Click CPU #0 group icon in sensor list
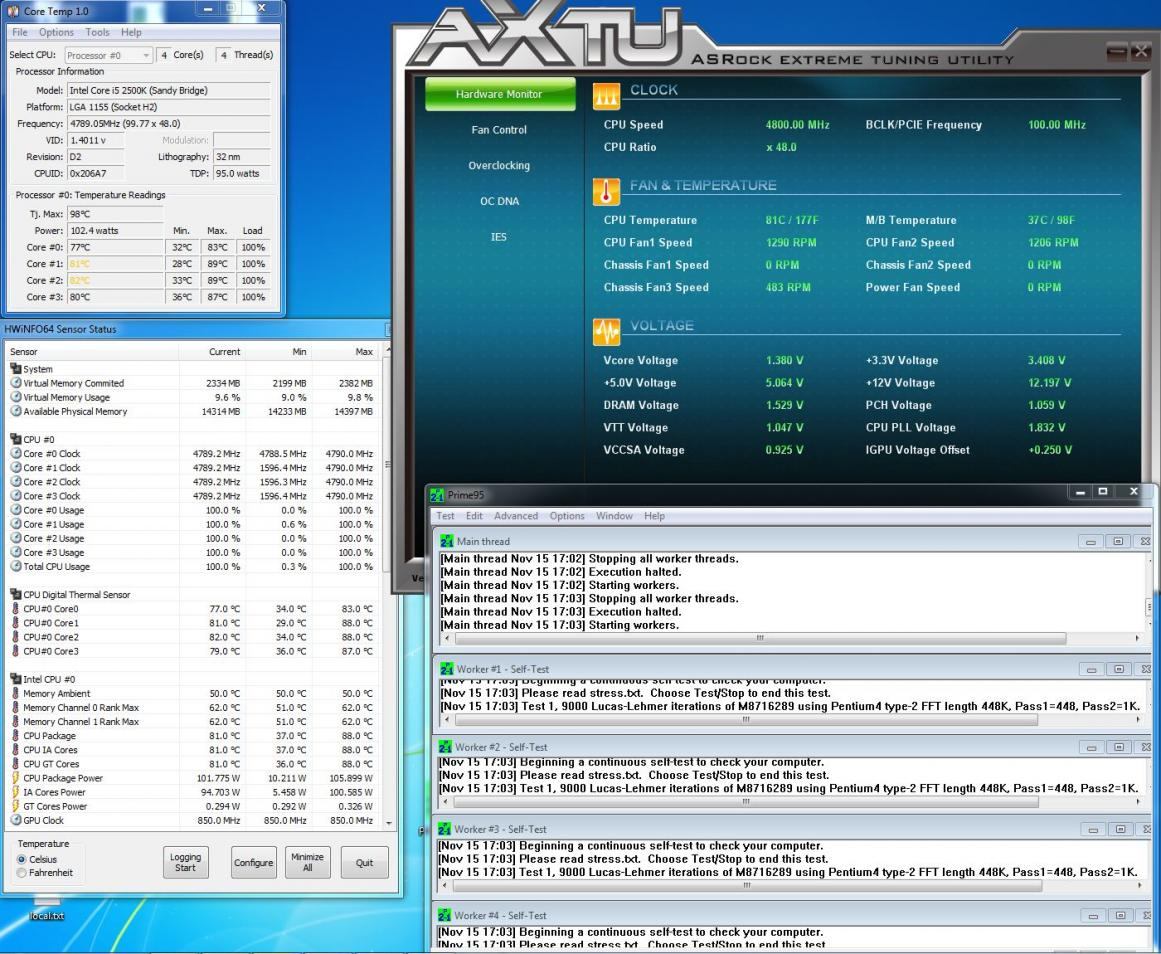The image size is (1161, 954). pyautogui.click(x=15, y=439)
